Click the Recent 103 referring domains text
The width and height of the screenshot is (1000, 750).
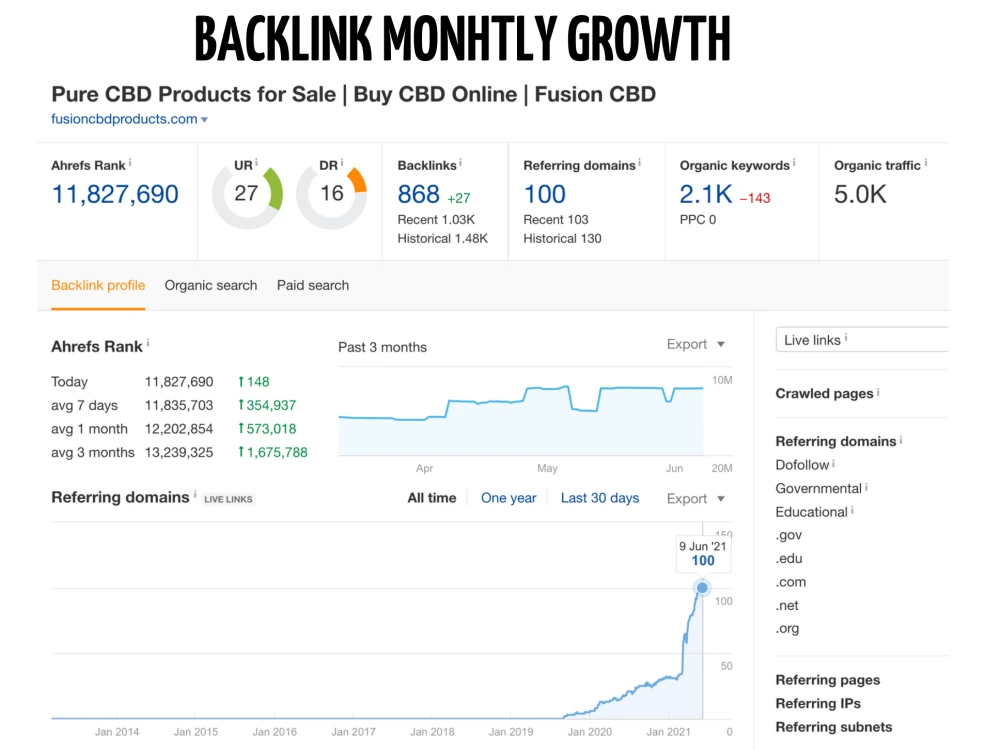(555, 220)
